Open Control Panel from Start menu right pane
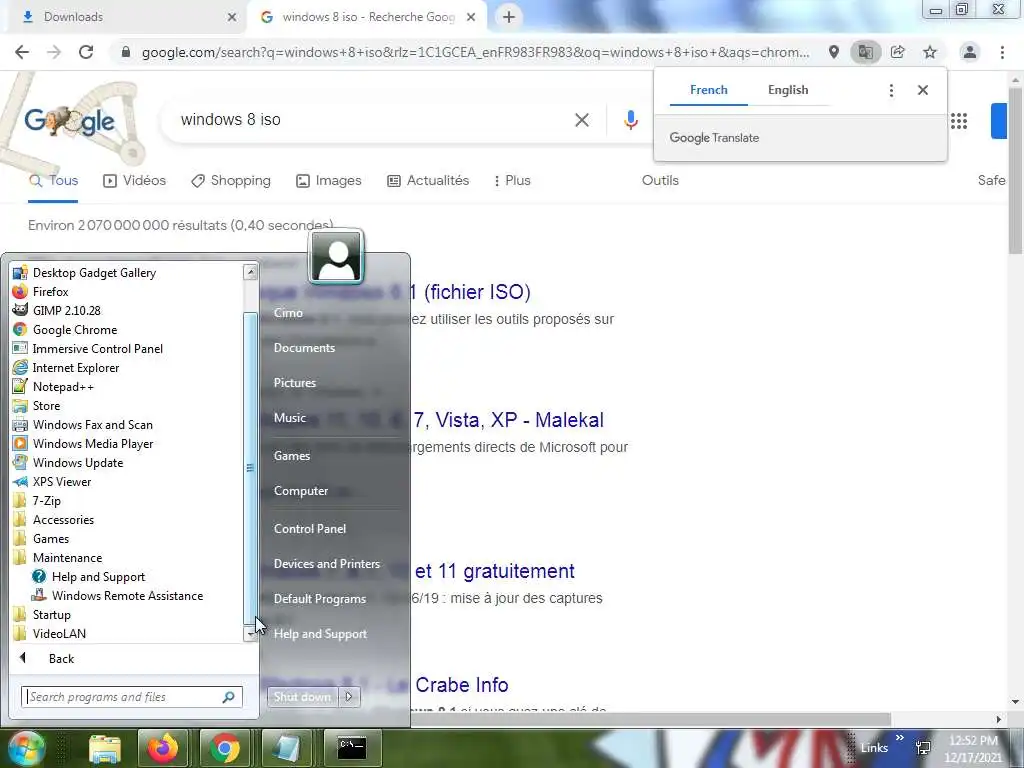The image size is (1024, 768). 310,528
